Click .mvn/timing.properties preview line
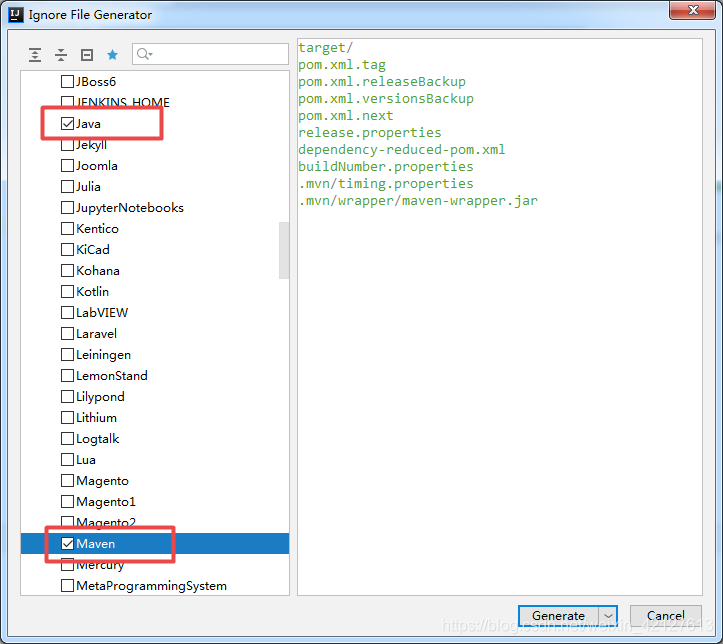Viewport: 723px width, 644px height. [386, 183]
